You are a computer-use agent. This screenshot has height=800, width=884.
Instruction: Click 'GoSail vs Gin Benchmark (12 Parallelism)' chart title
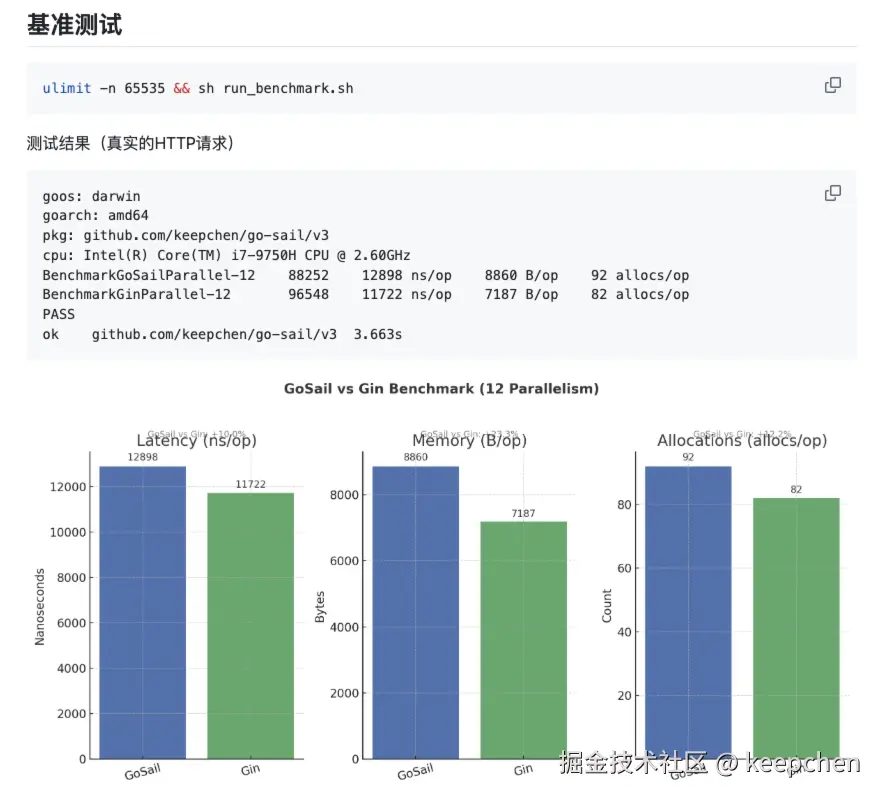point(441,388)
